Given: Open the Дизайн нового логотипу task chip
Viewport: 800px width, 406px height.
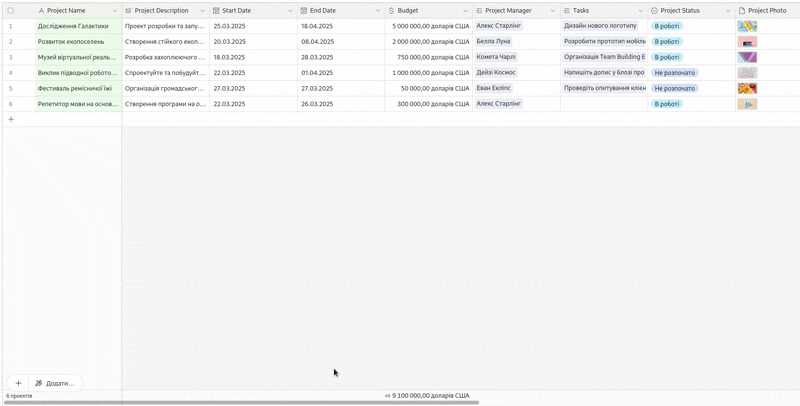Looking at the screenshot, I should [x=601, y=26].
